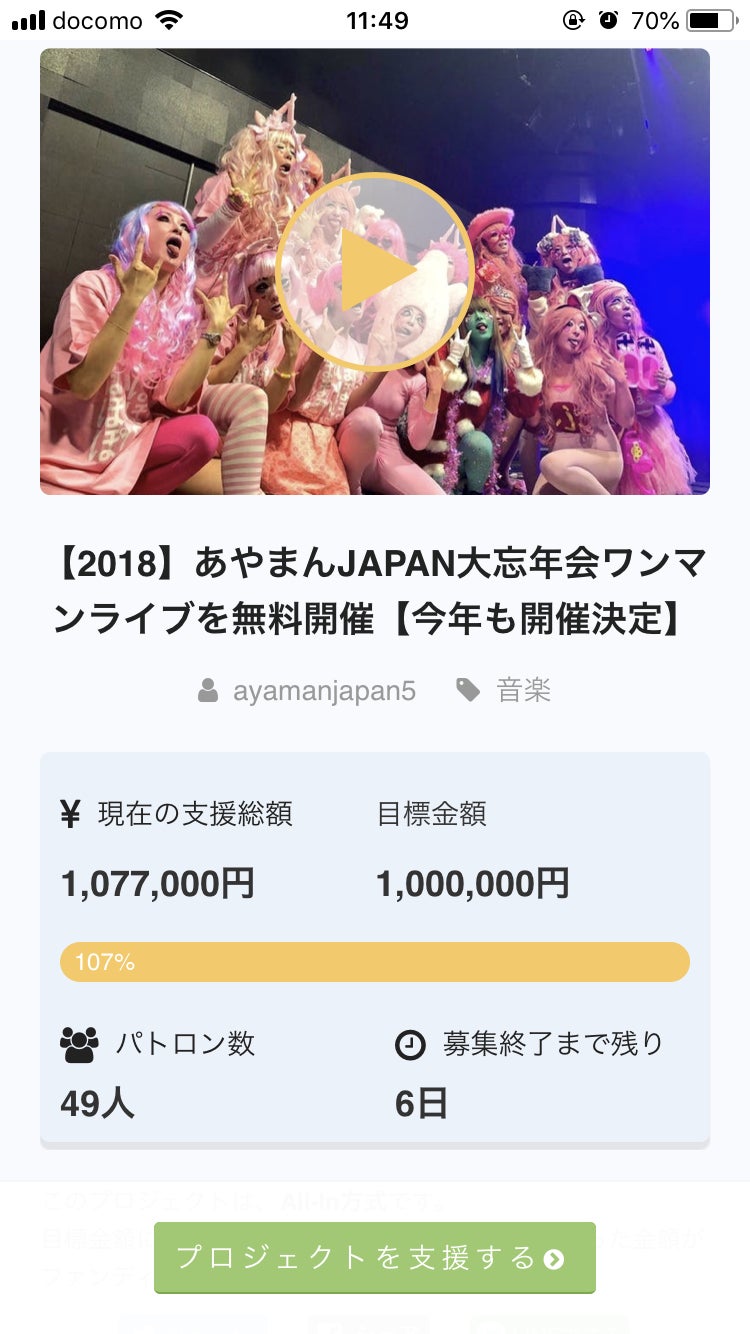This screenshot has height=1334, width=750.
Task: Open the 音楽 category link
Action: tap(524, 691)
